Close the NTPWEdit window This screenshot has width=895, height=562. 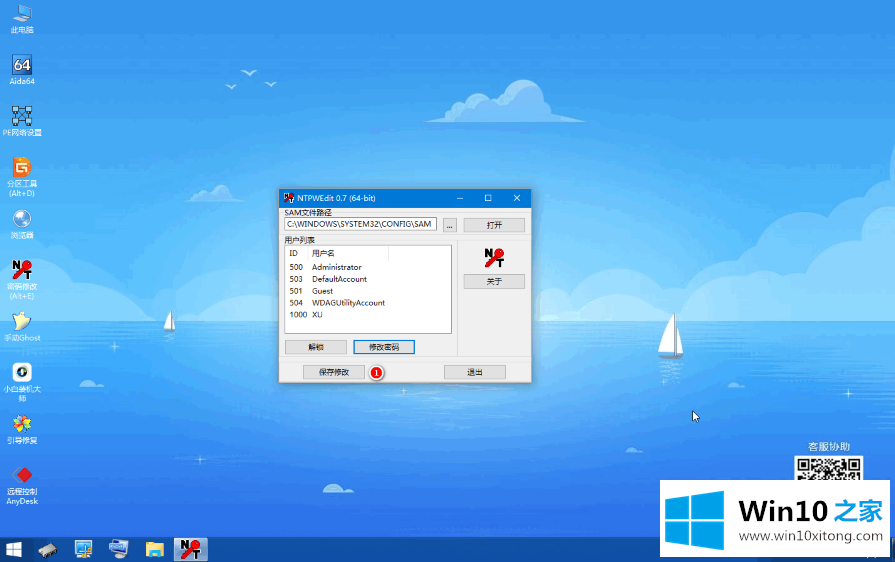517,198
